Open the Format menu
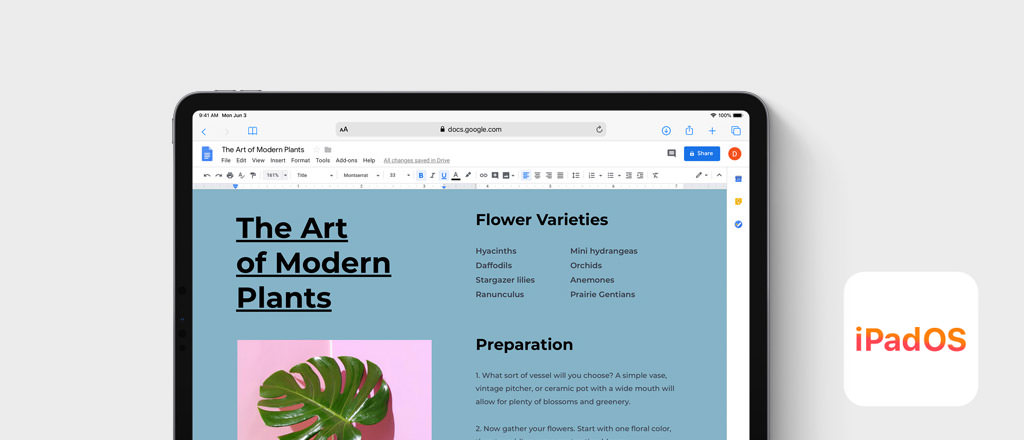The width and height of the screenshot is (1024, 440). 300,160
